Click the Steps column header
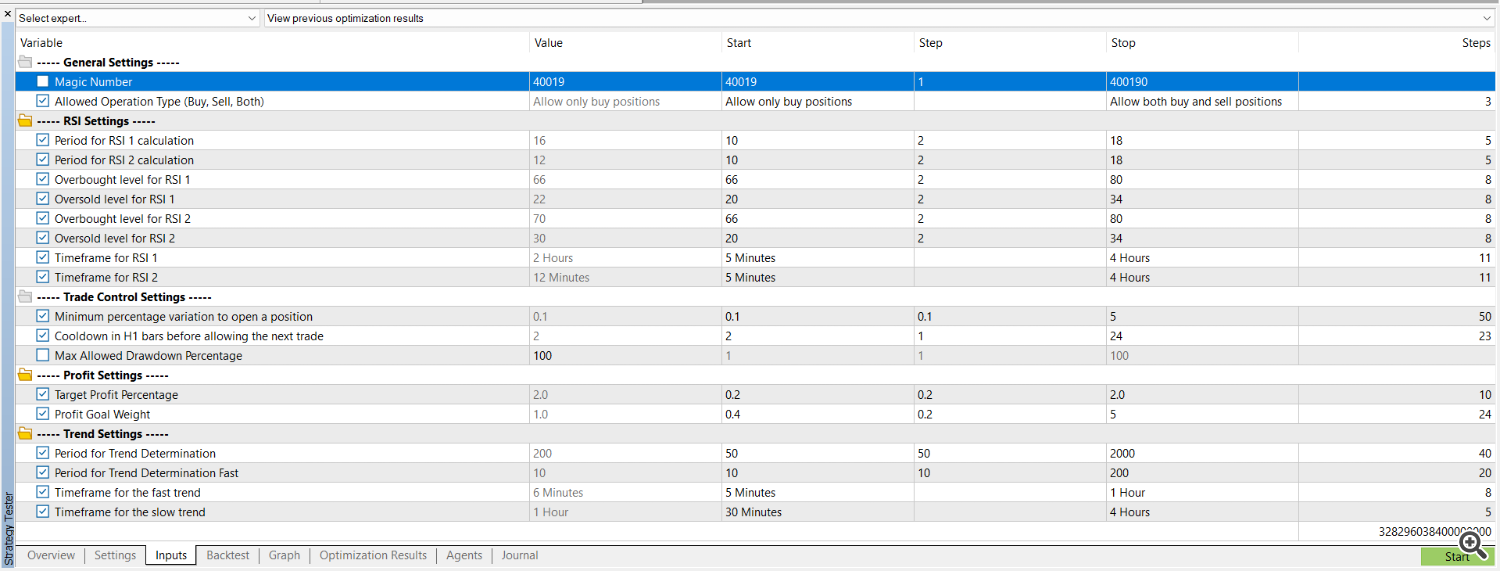This screenshot has width=1500, height=571. pos(1397,43)
